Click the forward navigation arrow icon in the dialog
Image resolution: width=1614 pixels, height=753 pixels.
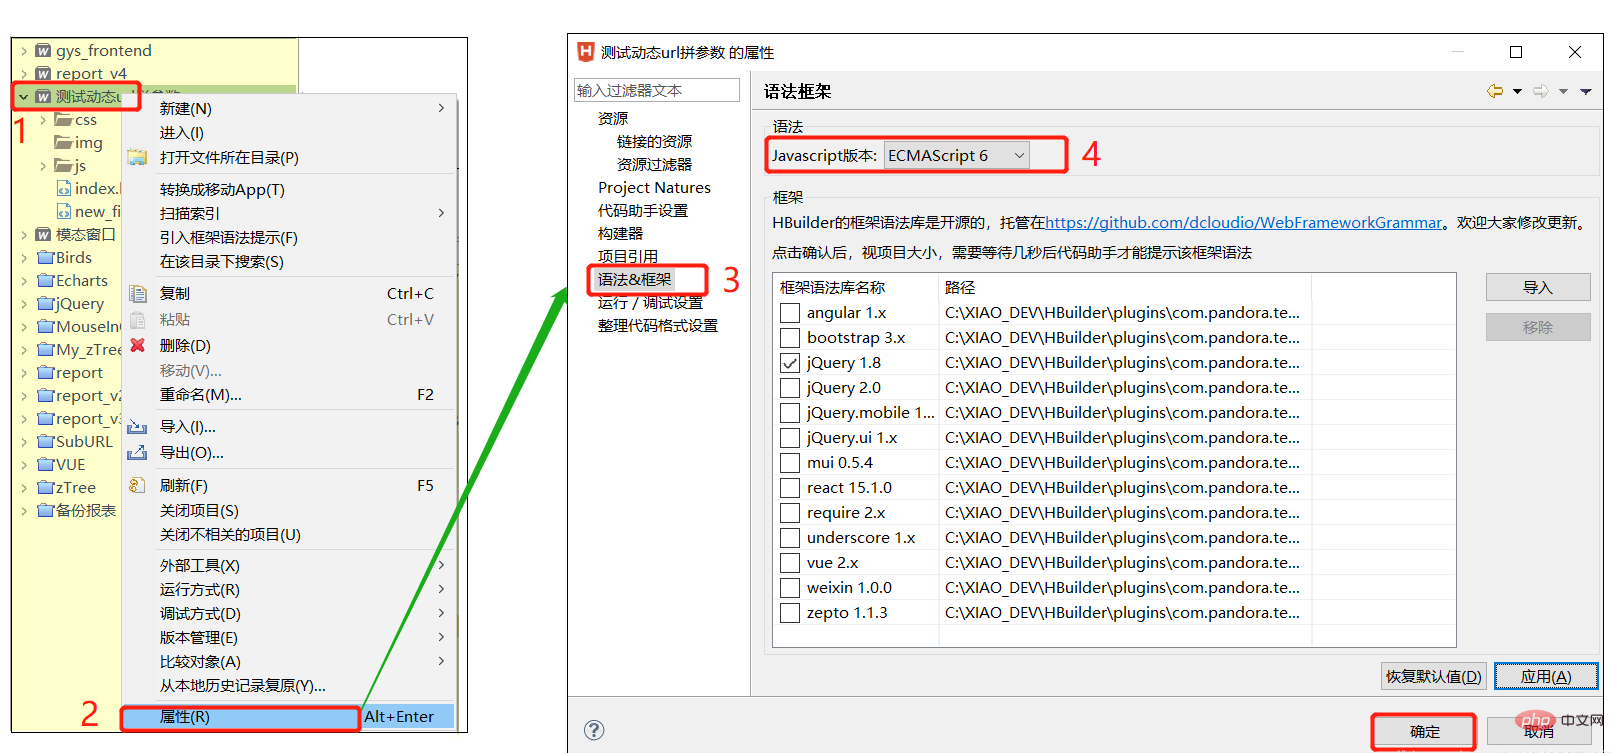pos(1541,91)
